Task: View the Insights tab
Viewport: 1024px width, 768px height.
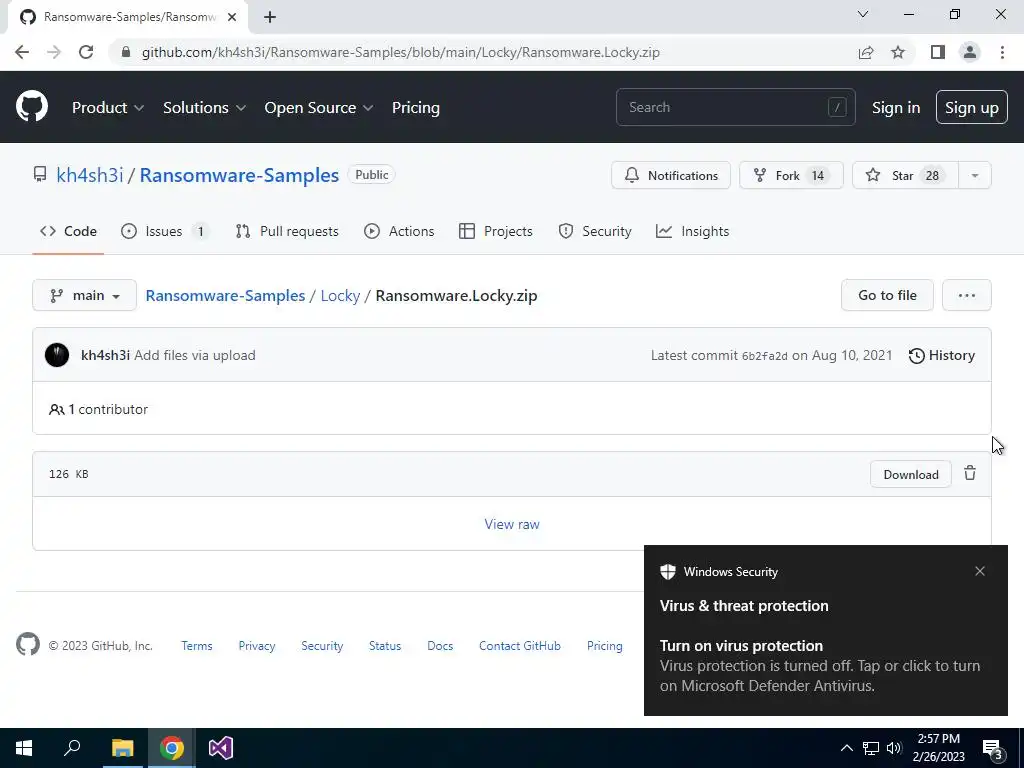Action: 692,231
